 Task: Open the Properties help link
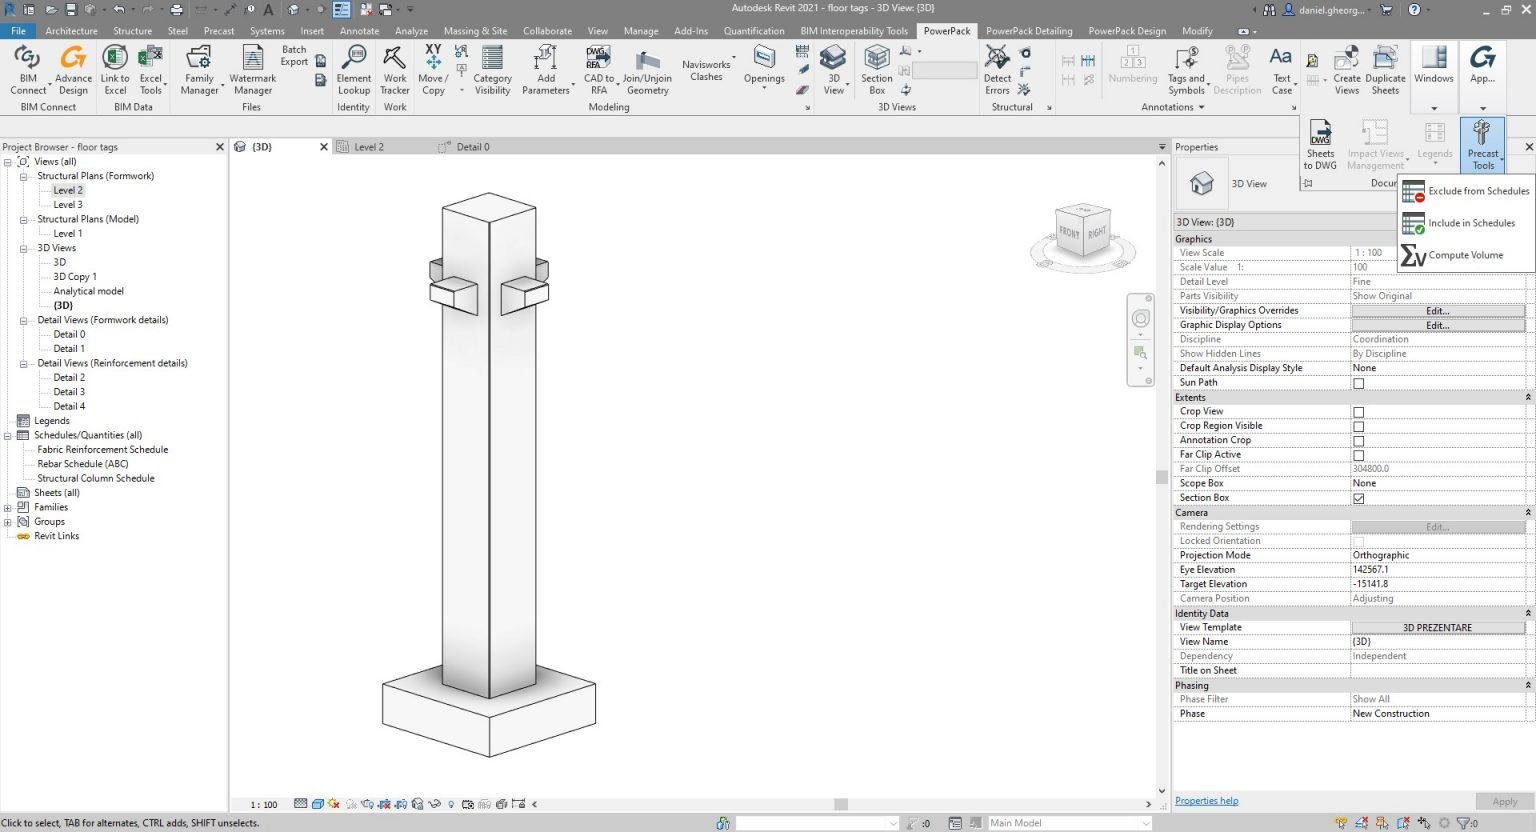click(1206, 800)
